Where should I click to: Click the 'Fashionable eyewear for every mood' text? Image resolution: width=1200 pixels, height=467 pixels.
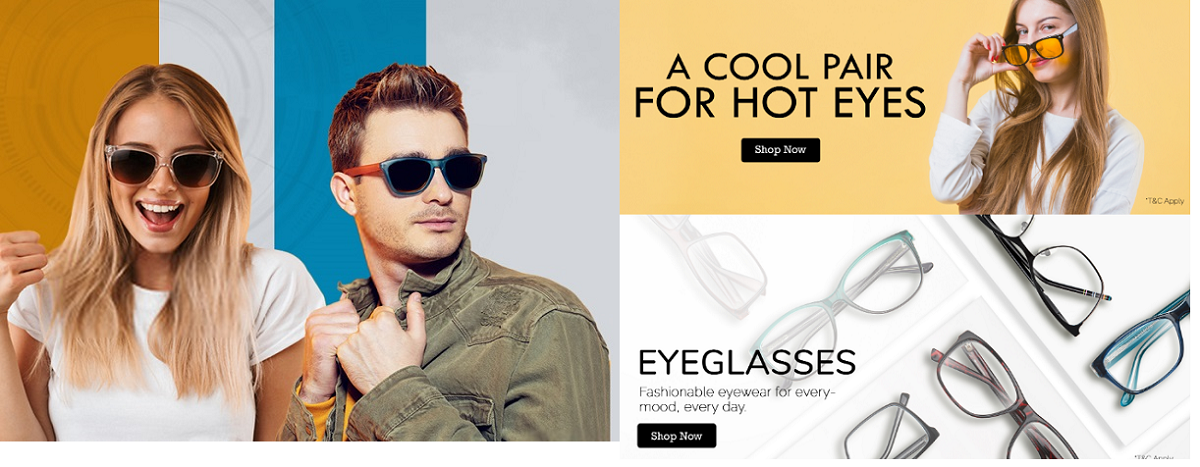[x=736, y=399]
